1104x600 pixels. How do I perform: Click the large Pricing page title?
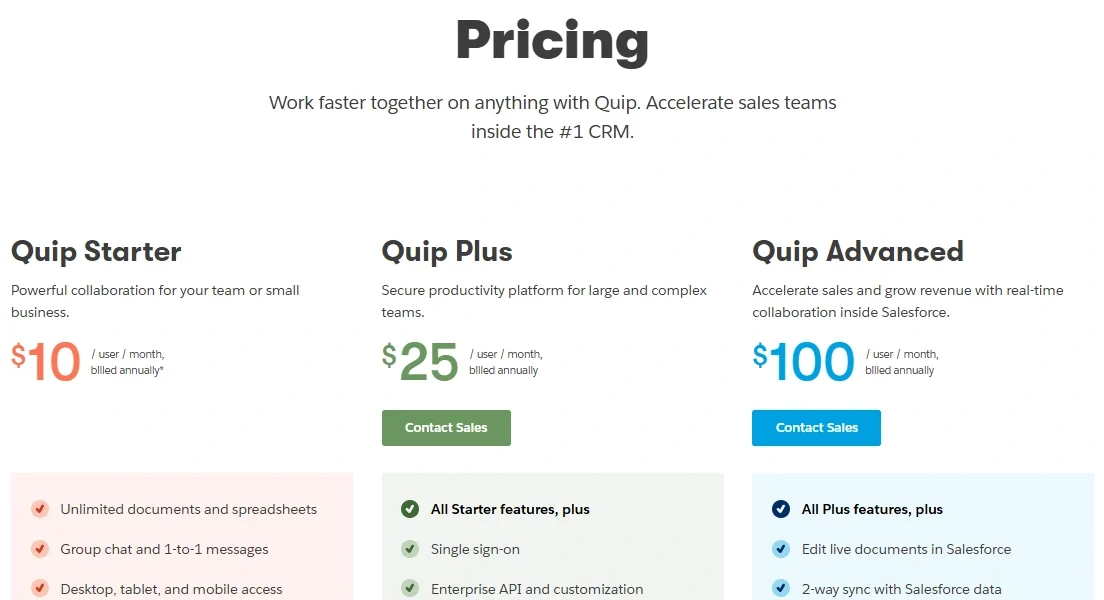tap(552, 42)
